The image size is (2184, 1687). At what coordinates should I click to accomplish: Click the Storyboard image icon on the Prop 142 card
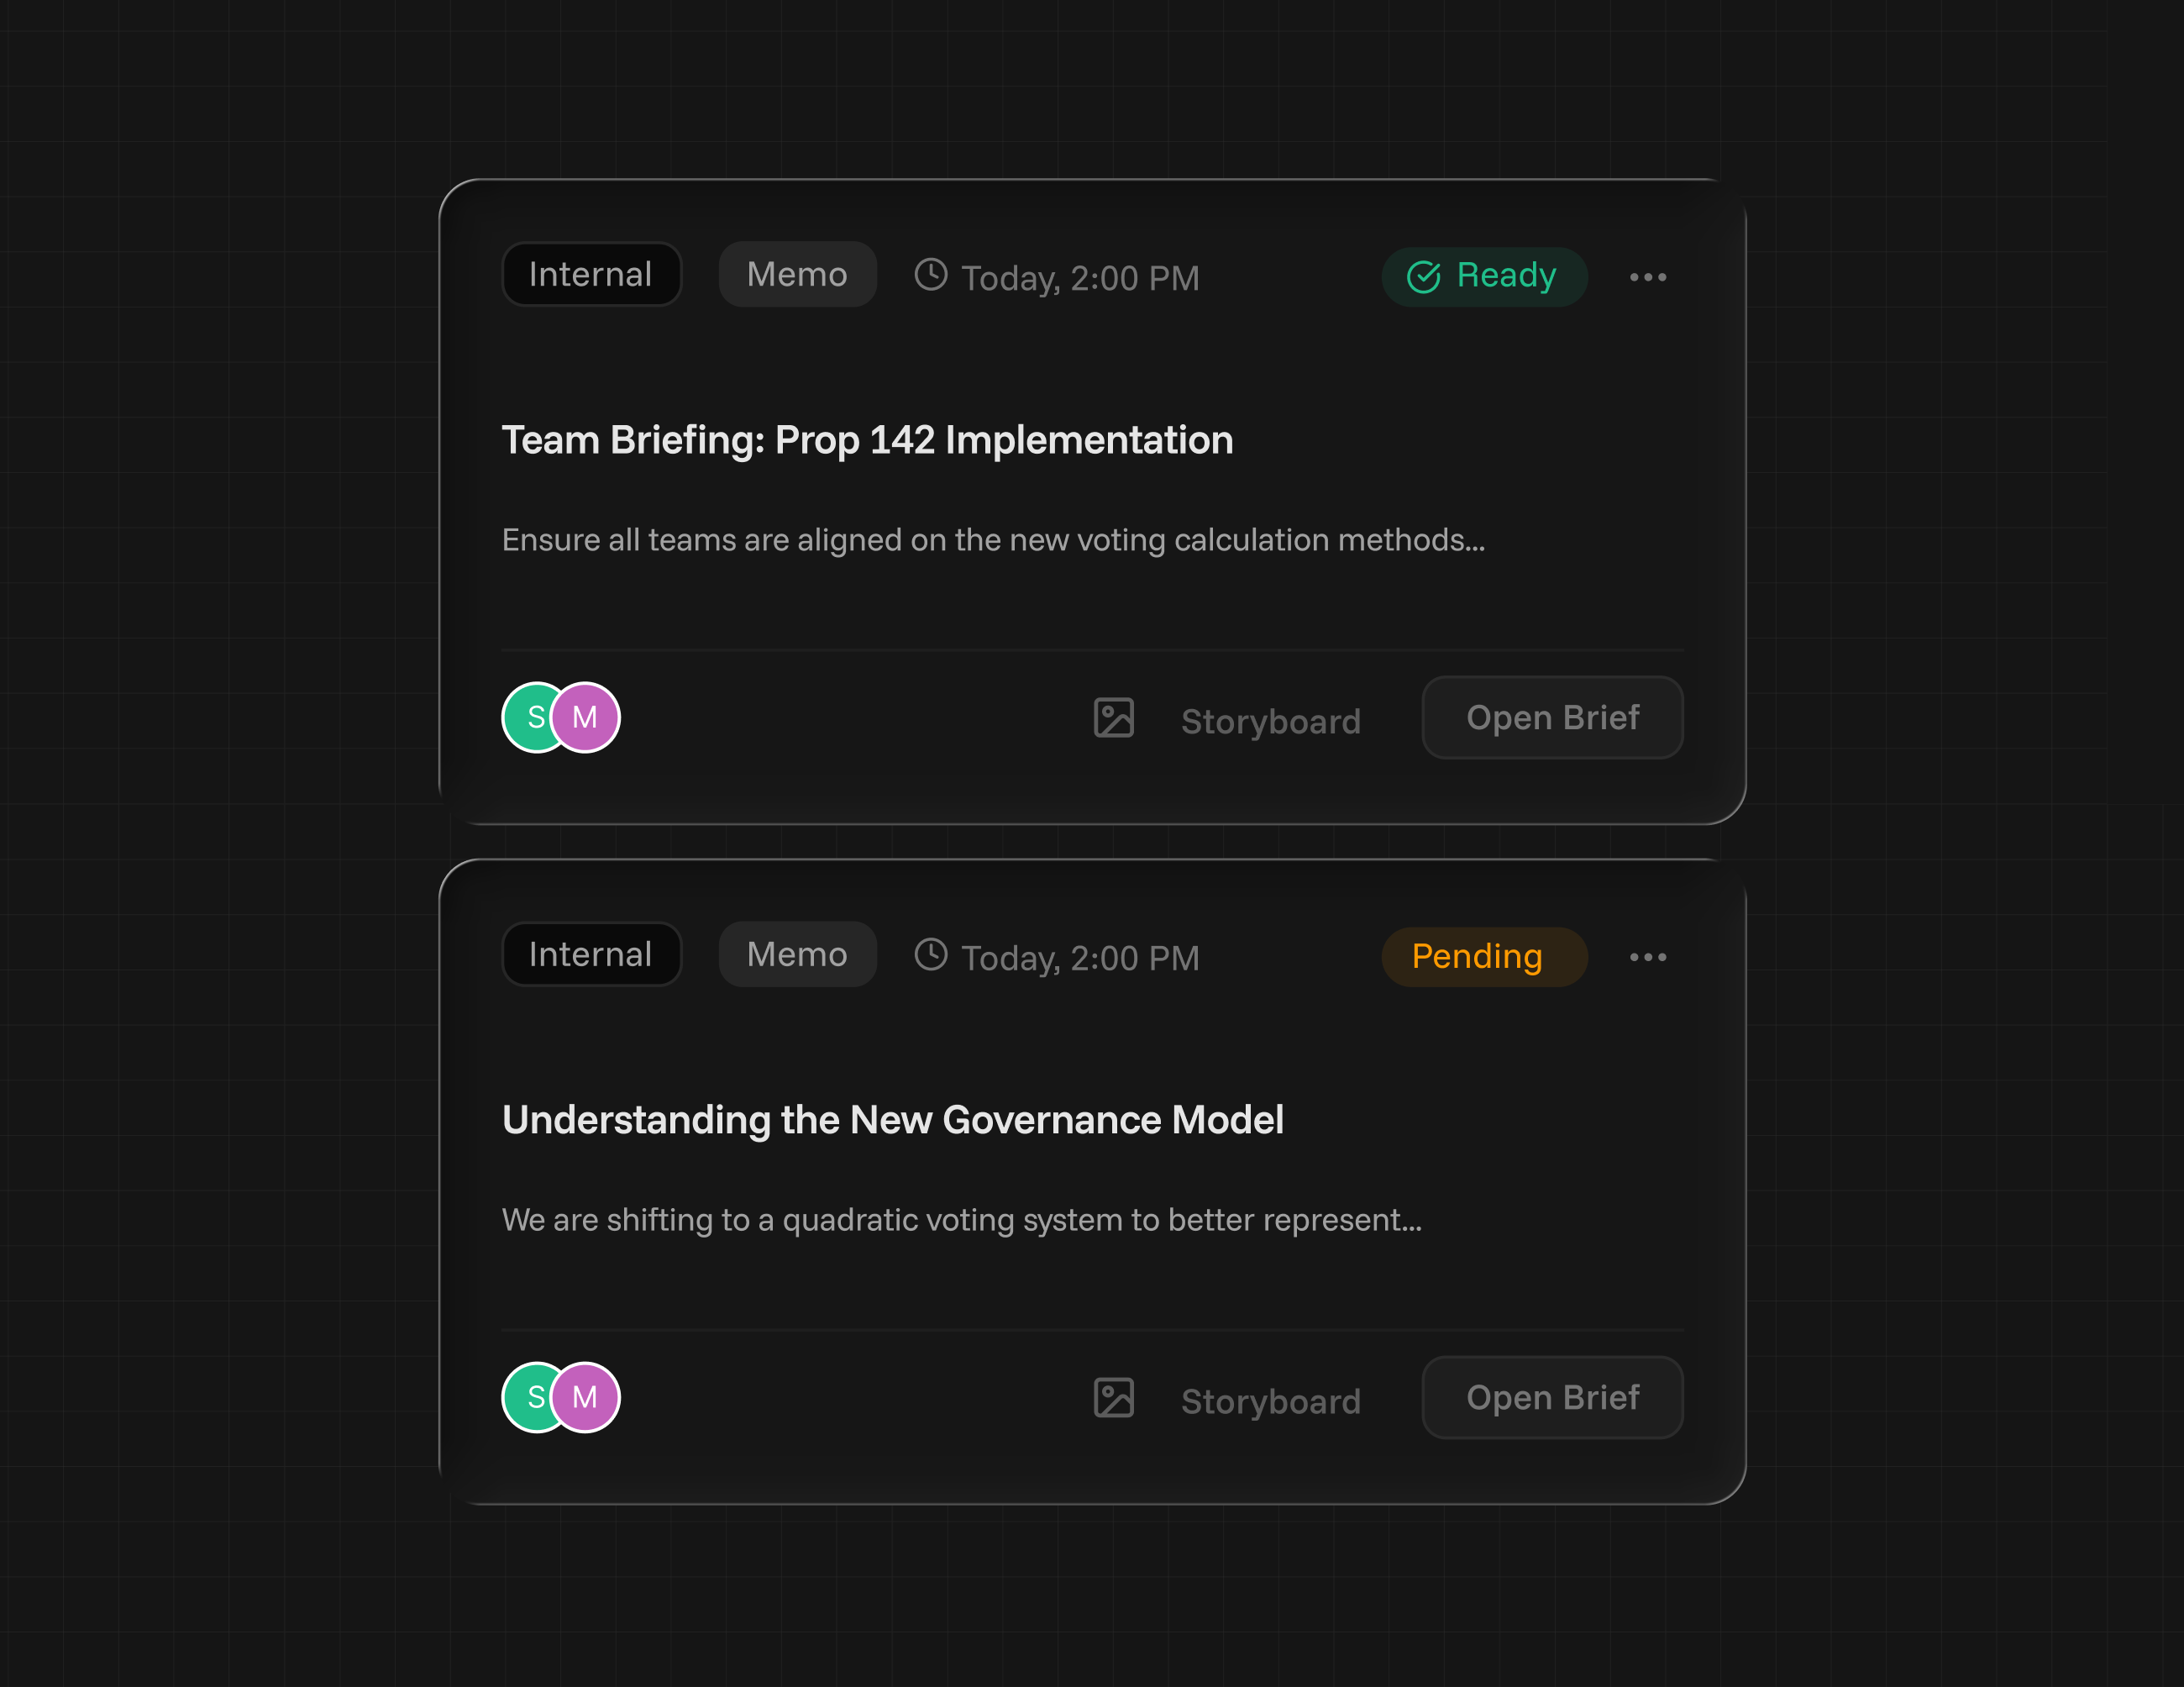coord(1113,718)
